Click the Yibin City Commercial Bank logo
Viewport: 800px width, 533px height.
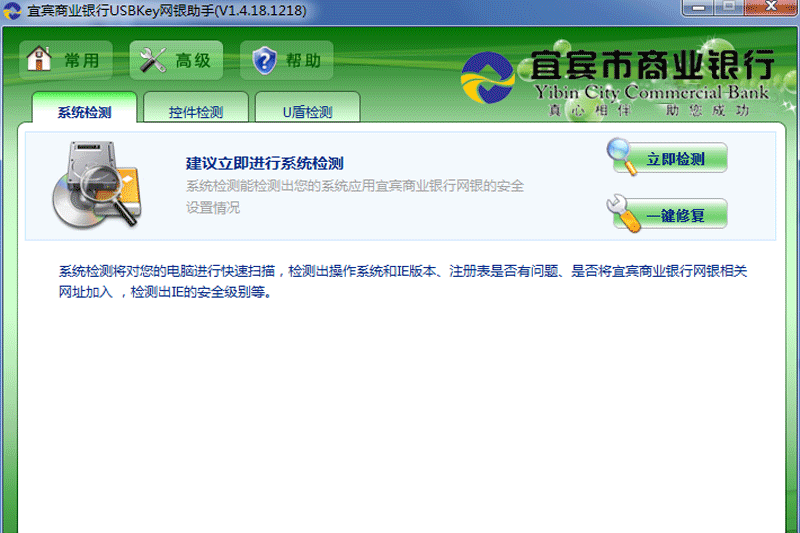point(488,78)
